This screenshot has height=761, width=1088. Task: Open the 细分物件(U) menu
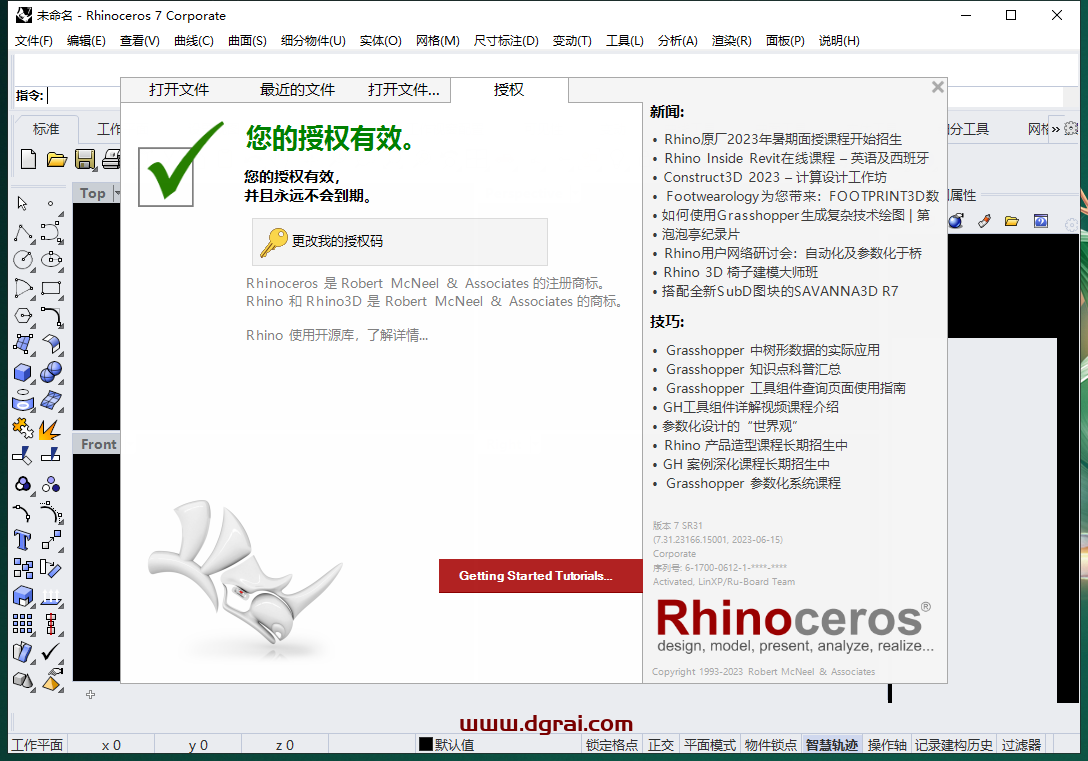click(x=313, y=40)
